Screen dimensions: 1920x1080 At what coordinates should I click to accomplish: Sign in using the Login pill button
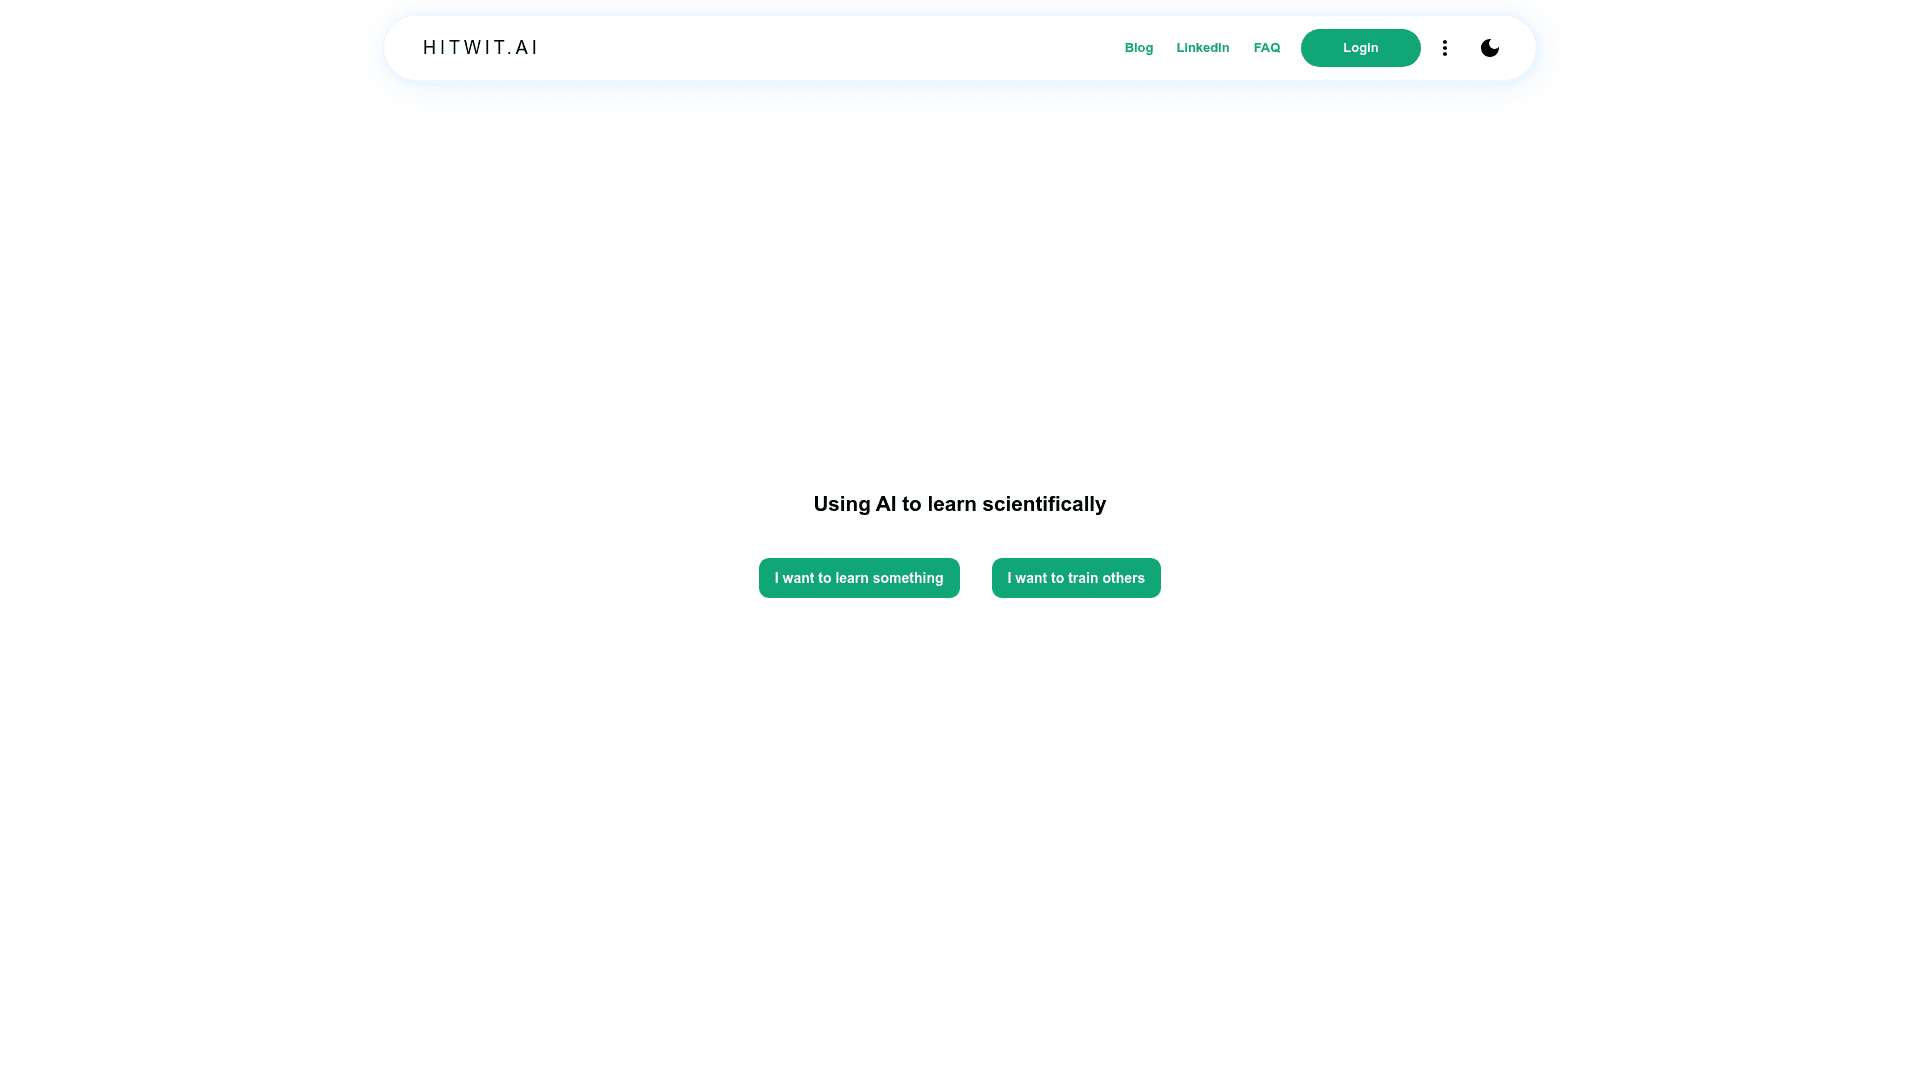coord(1360,48)
